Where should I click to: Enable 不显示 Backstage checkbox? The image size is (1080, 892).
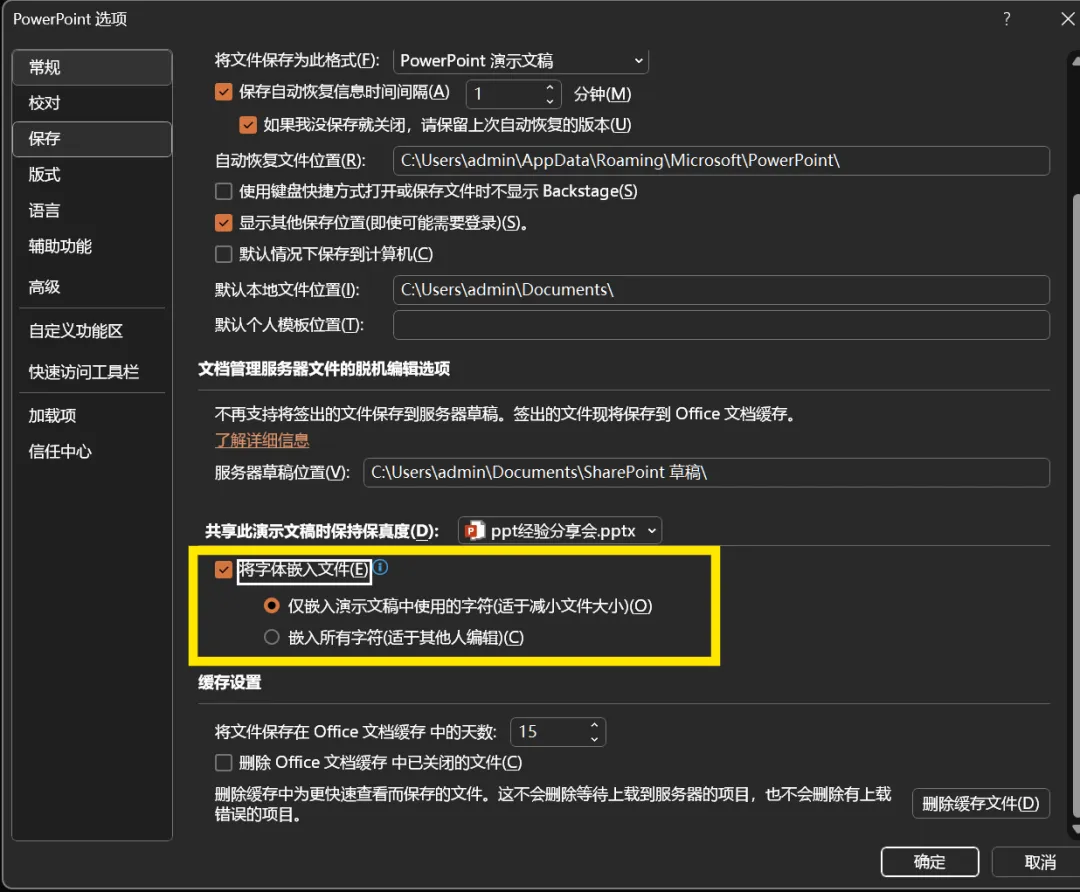coord(224,191)
